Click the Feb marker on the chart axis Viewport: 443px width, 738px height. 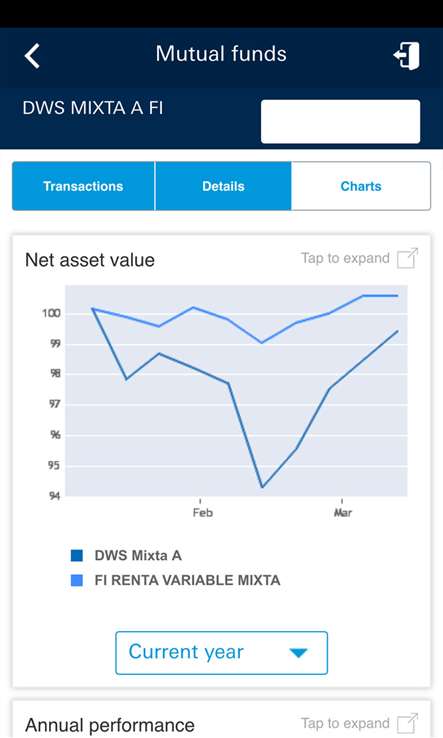pyautogui.click(x=202, y=512)
